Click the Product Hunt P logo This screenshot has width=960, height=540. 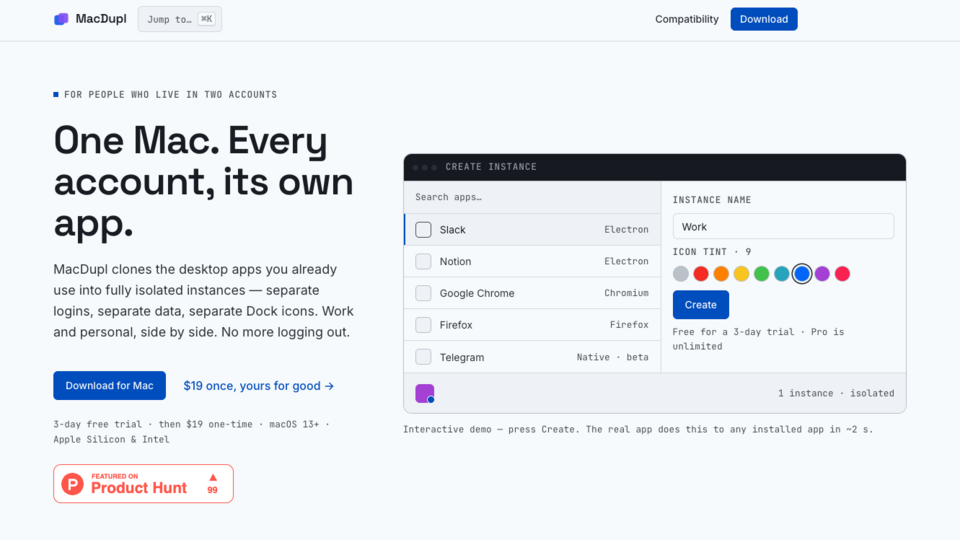pyautogui.click(x=72, y=484)
